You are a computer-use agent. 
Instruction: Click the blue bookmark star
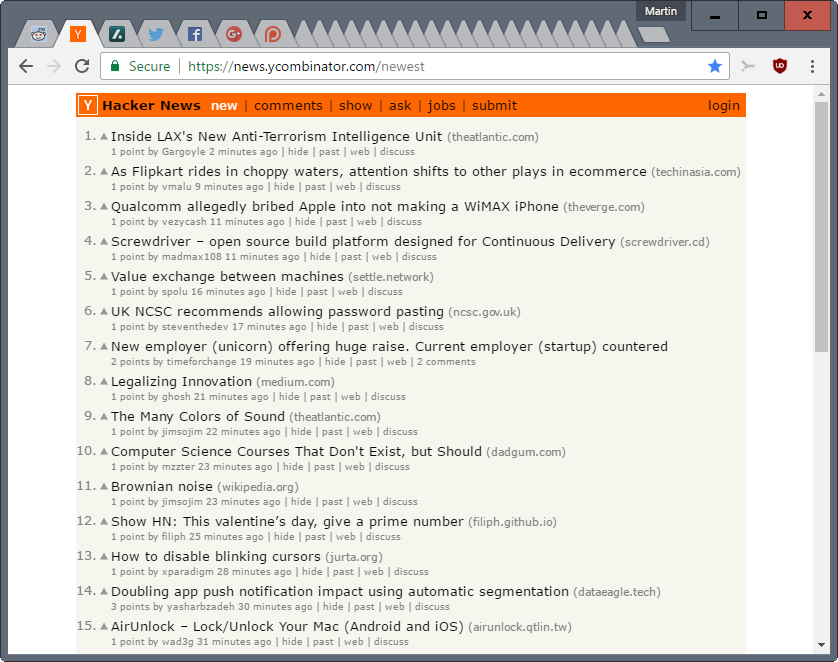pos(715,66)
